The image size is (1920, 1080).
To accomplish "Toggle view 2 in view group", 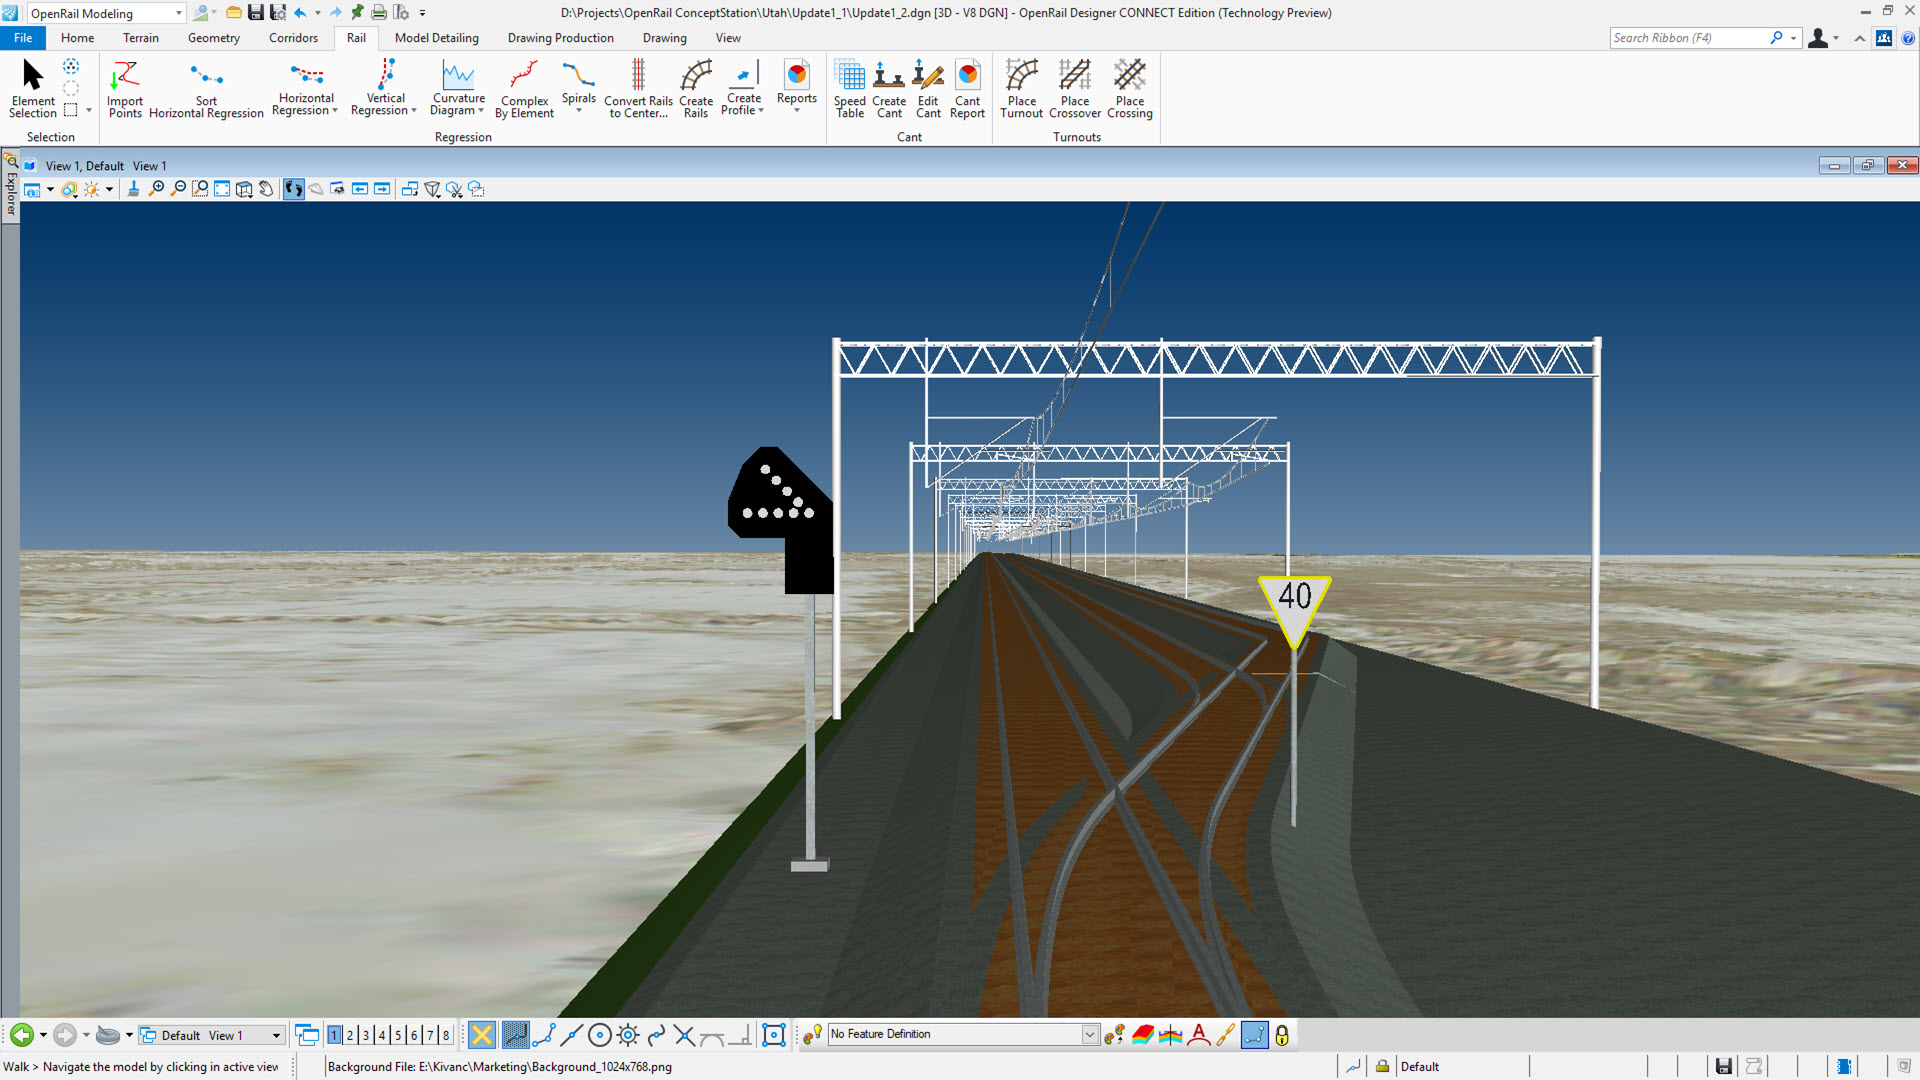I will (x=350, y=1035).
